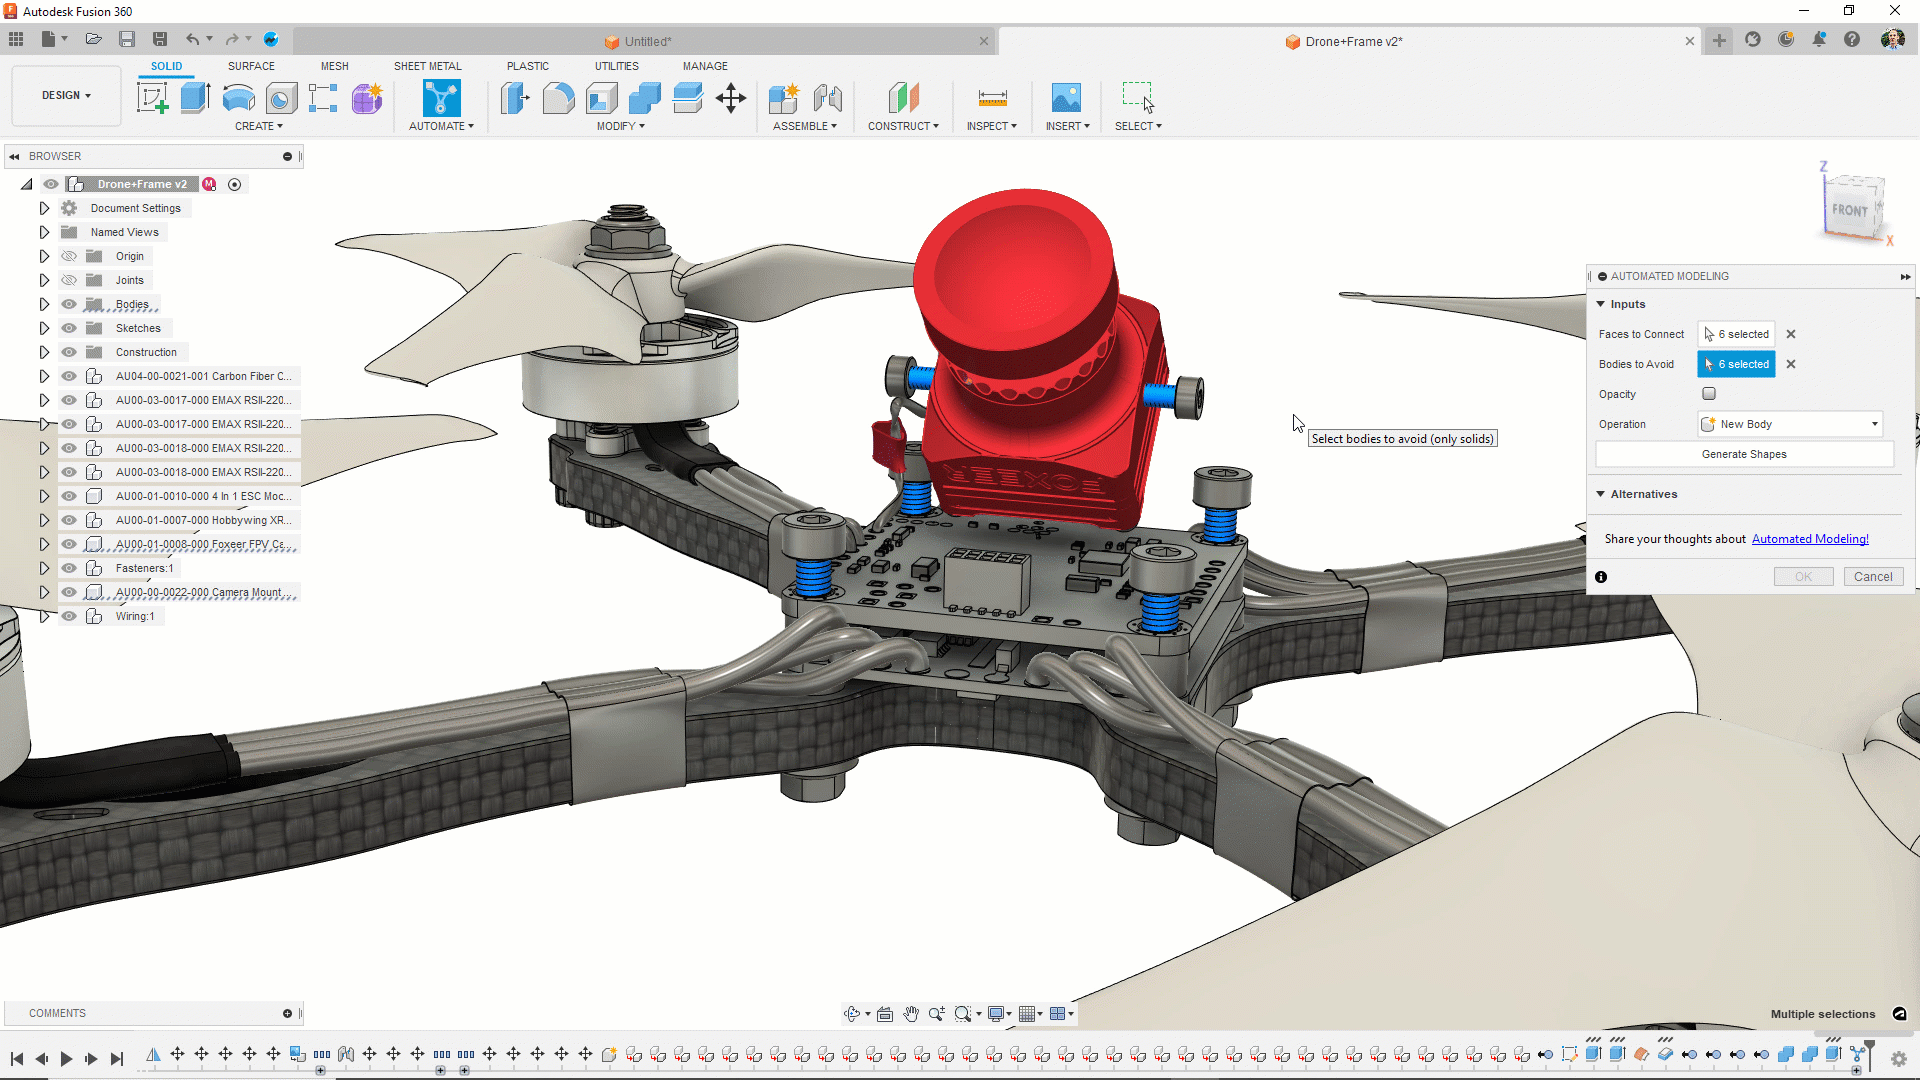This screenshot has height=1080, width=1920.
Task: Show the Joints folder via eye icon
Action: [x=69, y=280]
